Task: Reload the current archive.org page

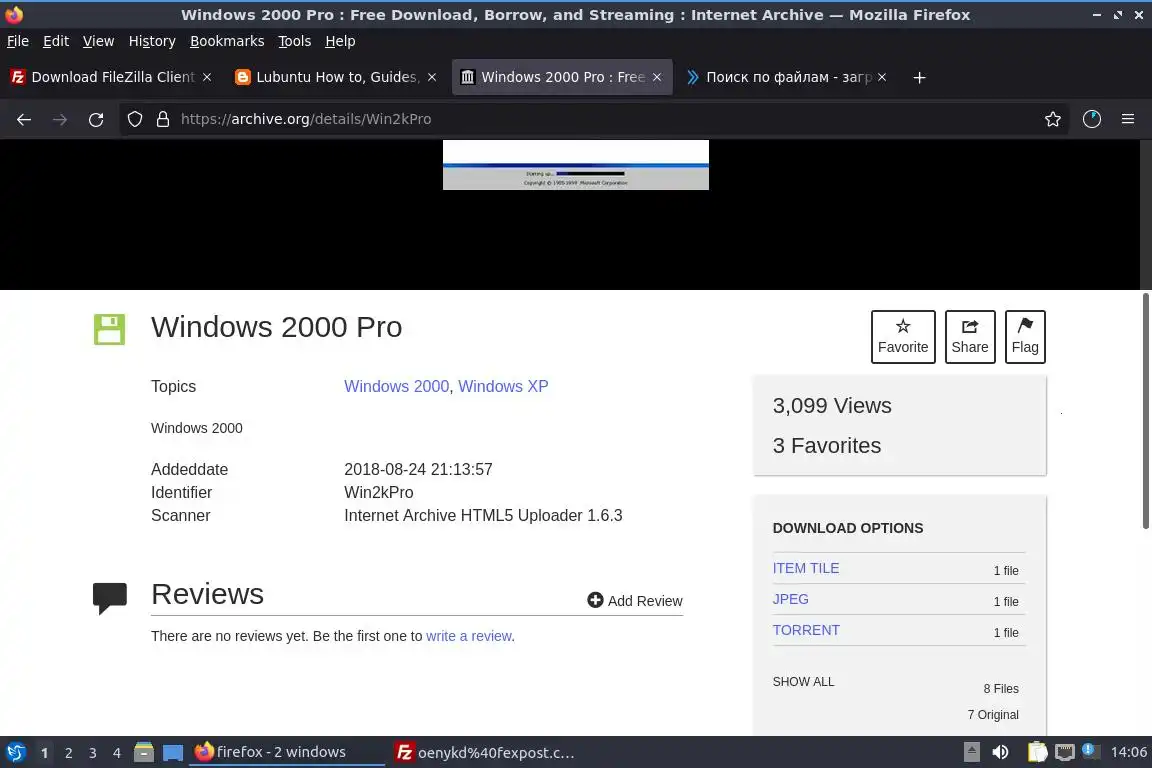Action: pyautogui.click(x=96, y=120)
